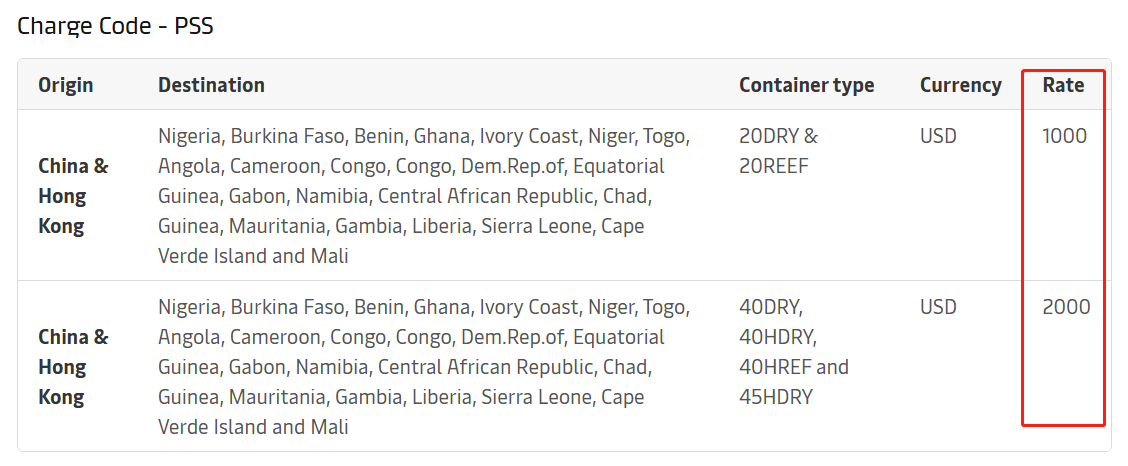Click USD in the first row
This screenshot has height=466, width=1128.
938,136
